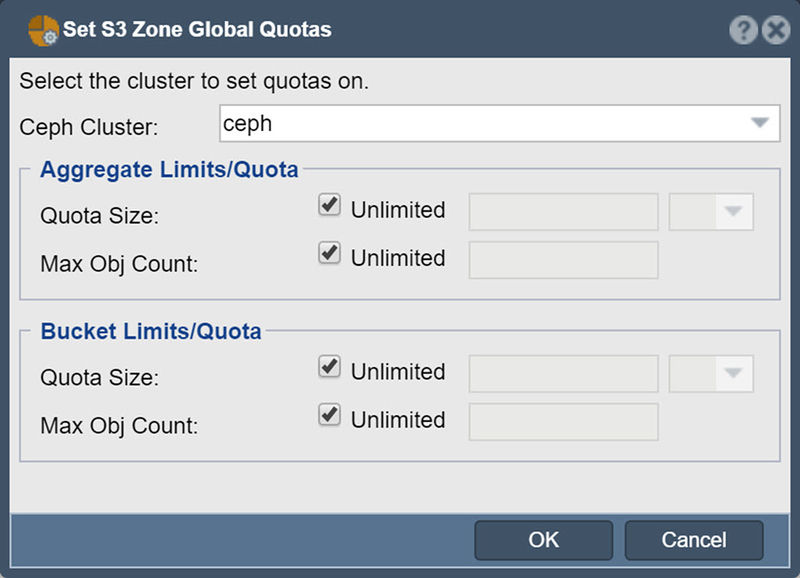The image size is (800, 578).
Task: Open the Ceph Cluster dropdown
Action: 760,123
